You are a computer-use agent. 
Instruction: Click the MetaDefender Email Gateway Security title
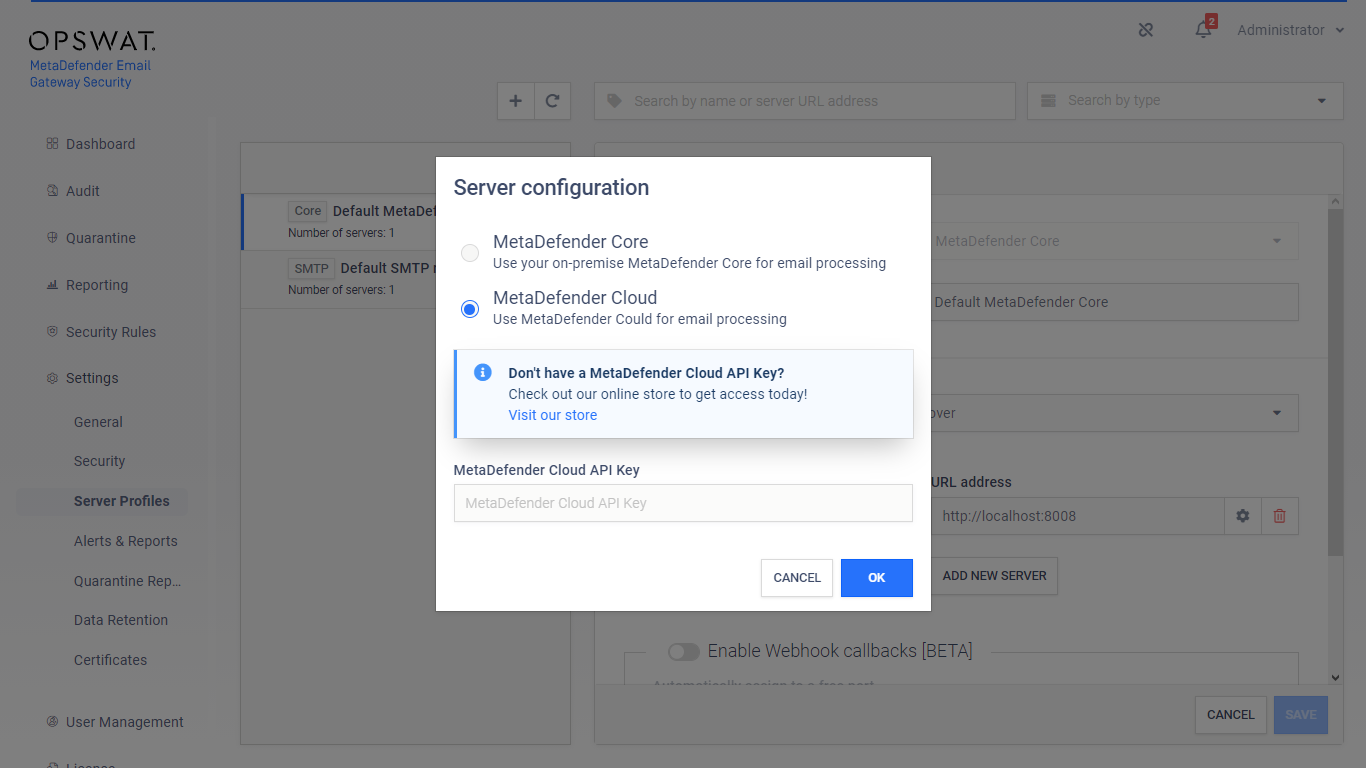(90, 74)
